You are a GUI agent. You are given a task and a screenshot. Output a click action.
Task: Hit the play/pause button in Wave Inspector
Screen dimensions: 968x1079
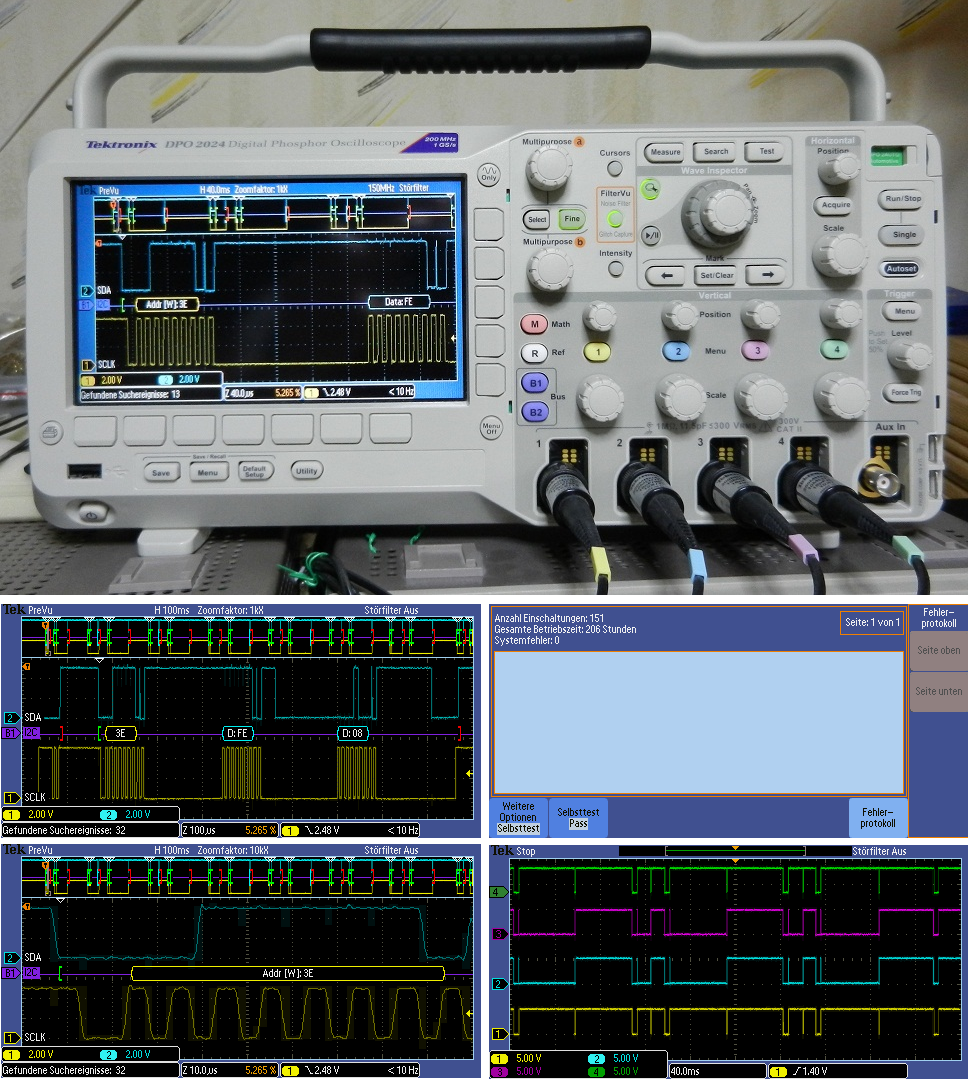(651, 235)
